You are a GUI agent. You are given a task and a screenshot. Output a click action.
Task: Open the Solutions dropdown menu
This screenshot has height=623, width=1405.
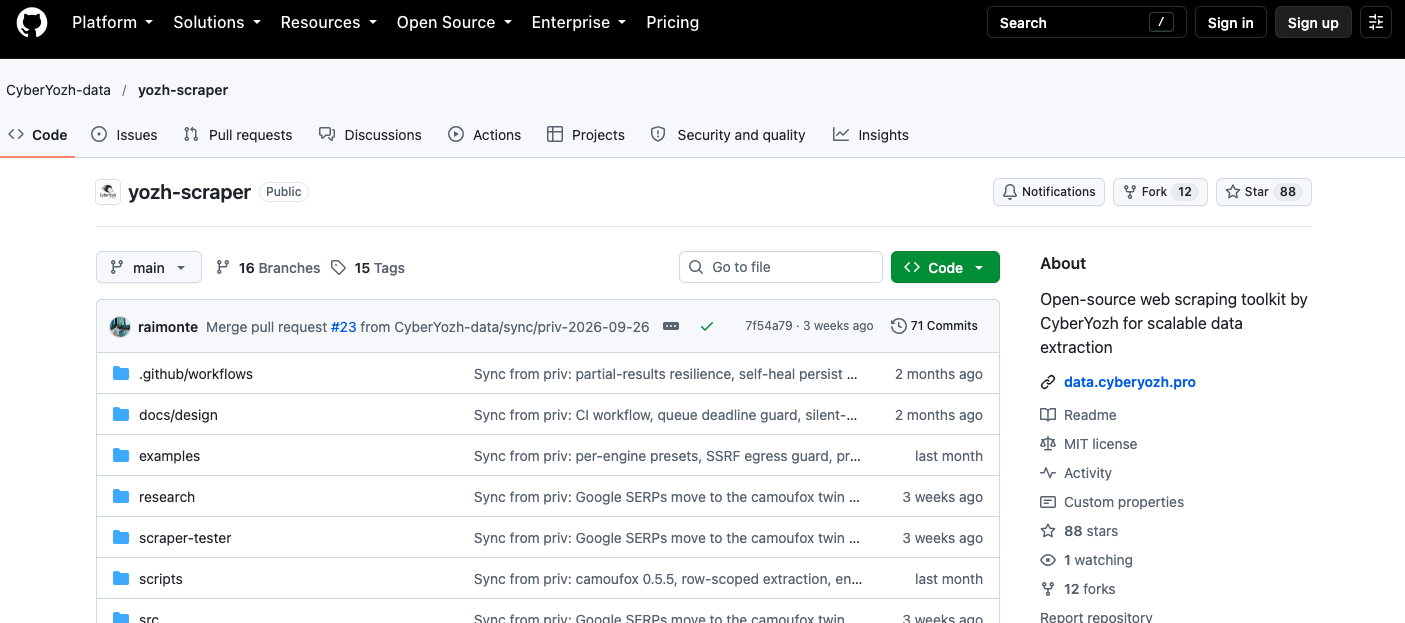(217, 22)
